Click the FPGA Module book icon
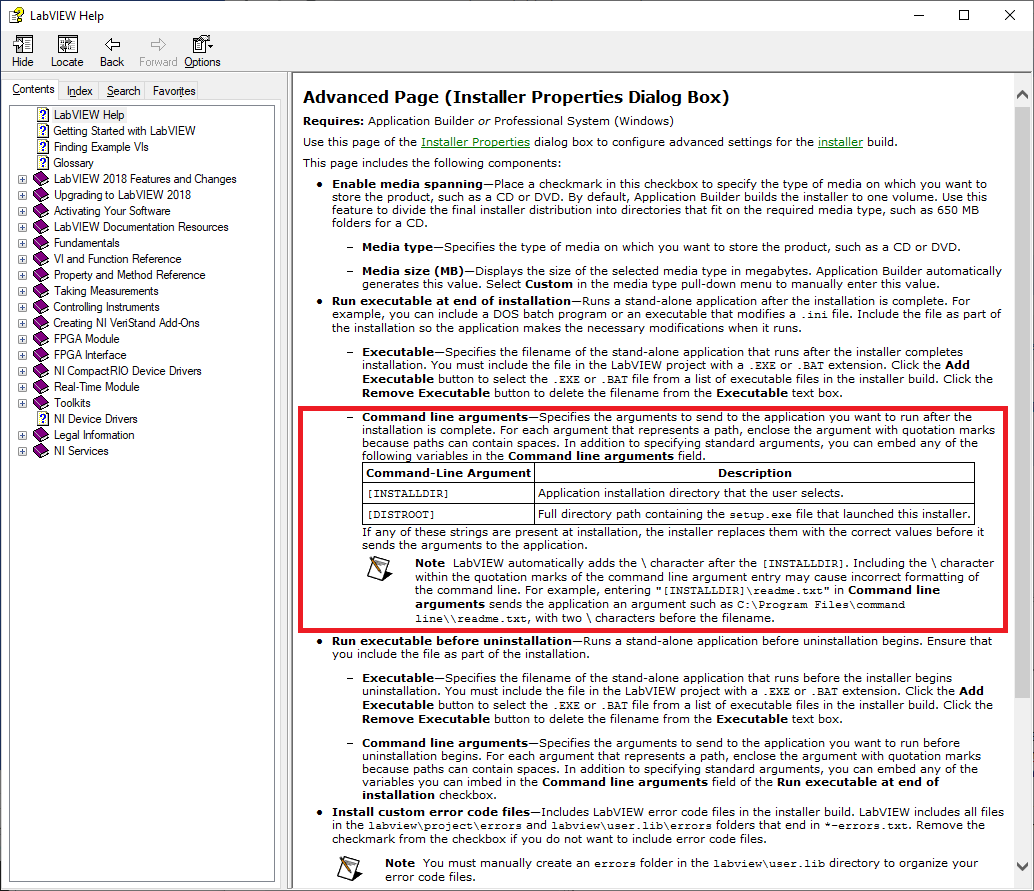 [41, 339]
